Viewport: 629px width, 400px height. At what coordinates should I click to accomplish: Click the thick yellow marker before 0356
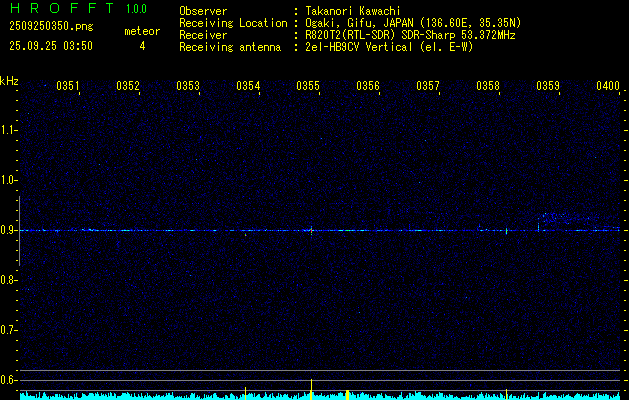click(x=347, y=395)
